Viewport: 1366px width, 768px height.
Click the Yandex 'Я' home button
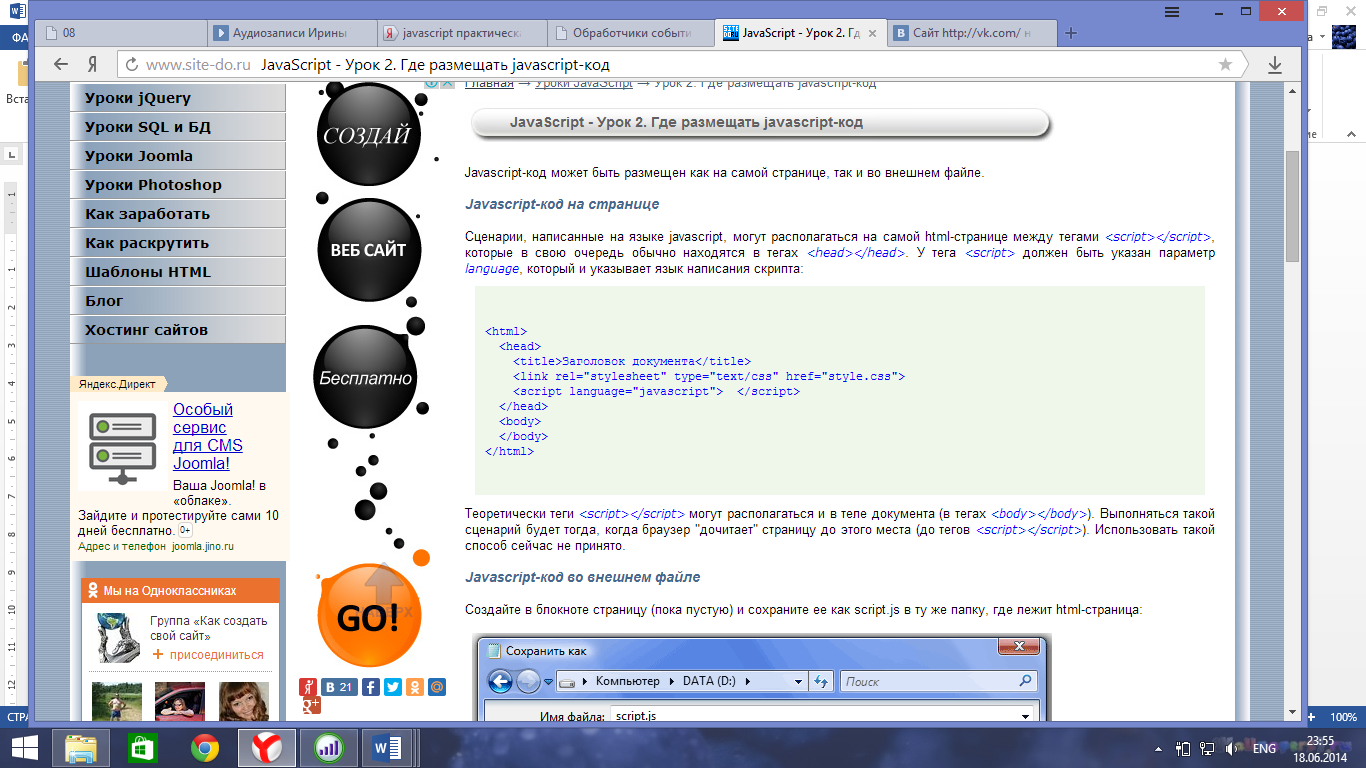coord(91,64)
